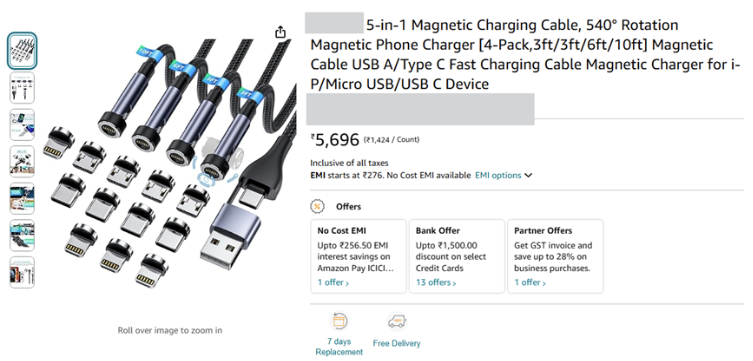Select the fourth product thumbnail
Viewport: 753px width, 361px height.
point(22,161)
